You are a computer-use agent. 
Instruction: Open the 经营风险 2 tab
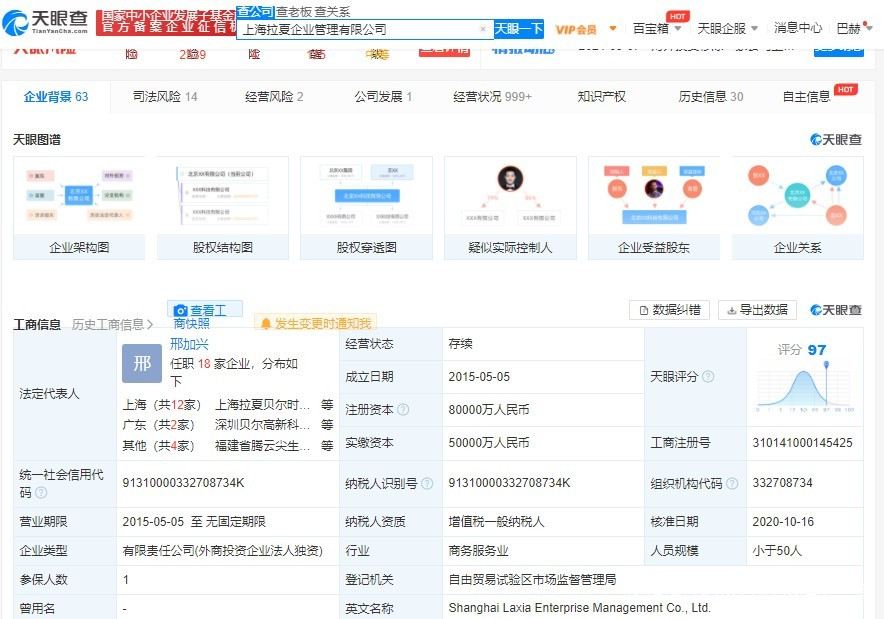(274, 97)
